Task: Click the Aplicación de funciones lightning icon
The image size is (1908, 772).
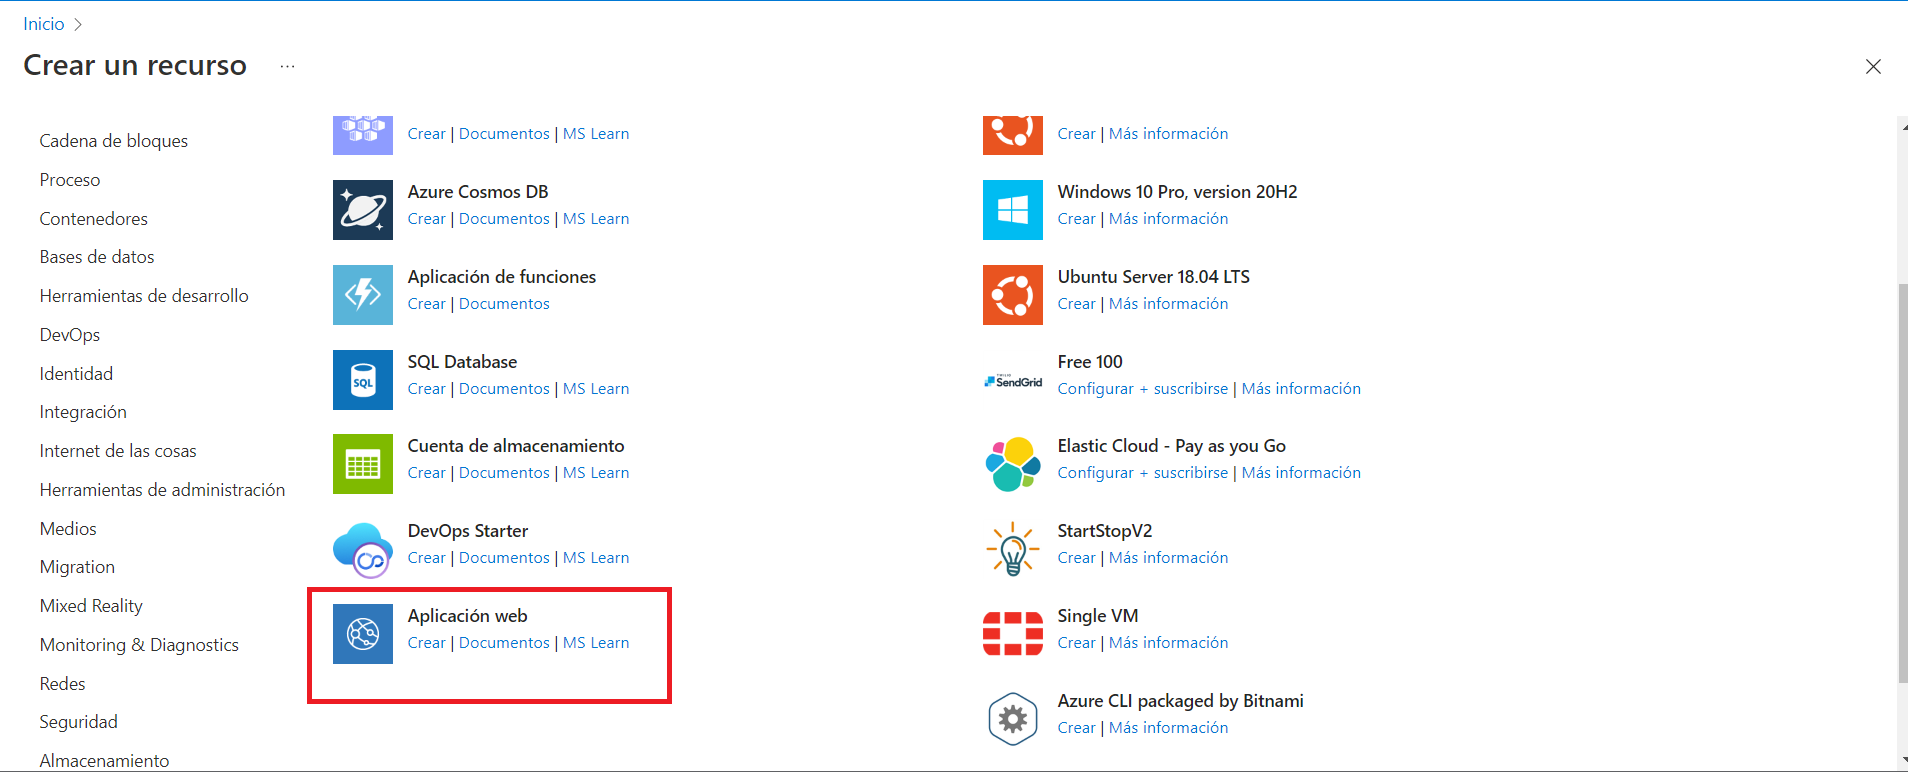Action: 363,295
